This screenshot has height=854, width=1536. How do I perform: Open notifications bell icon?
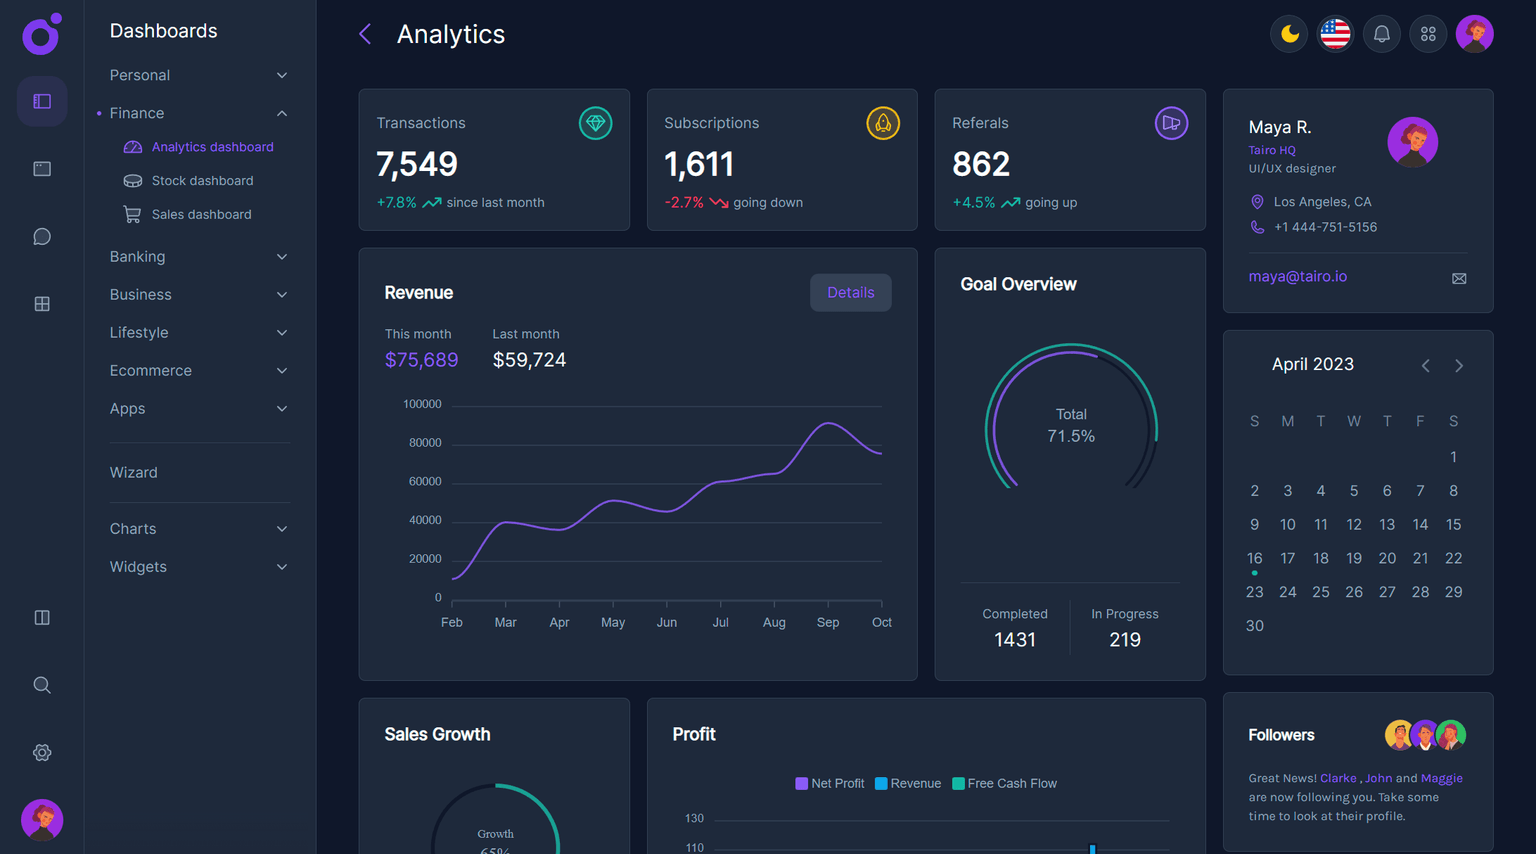click(1381, 33)
